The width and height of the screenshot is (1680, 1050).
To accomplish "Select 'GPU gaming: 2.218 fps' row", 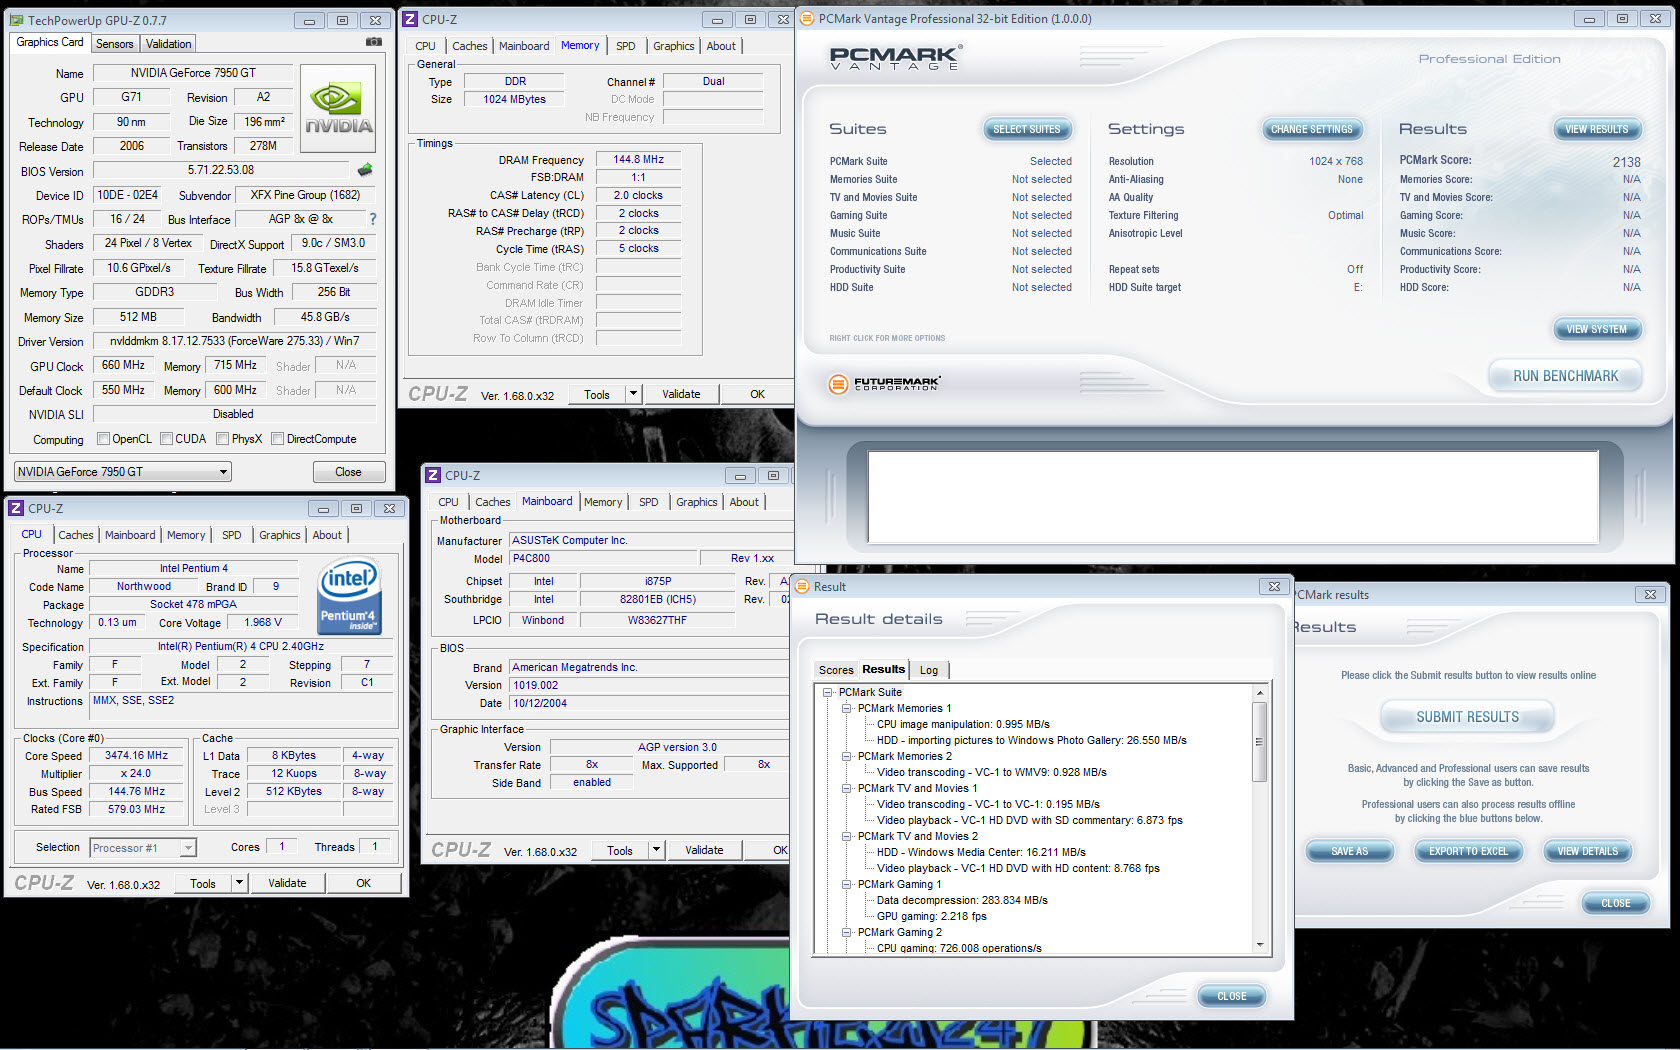I will [x=931, y=916].
